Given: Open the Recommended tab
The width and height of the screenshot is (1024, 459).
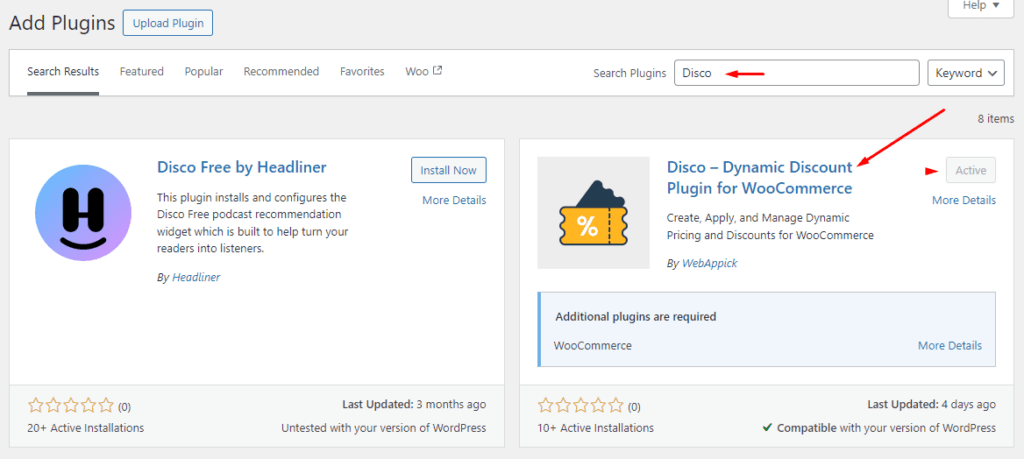Looking at the screenshot, I should (281, 72).
